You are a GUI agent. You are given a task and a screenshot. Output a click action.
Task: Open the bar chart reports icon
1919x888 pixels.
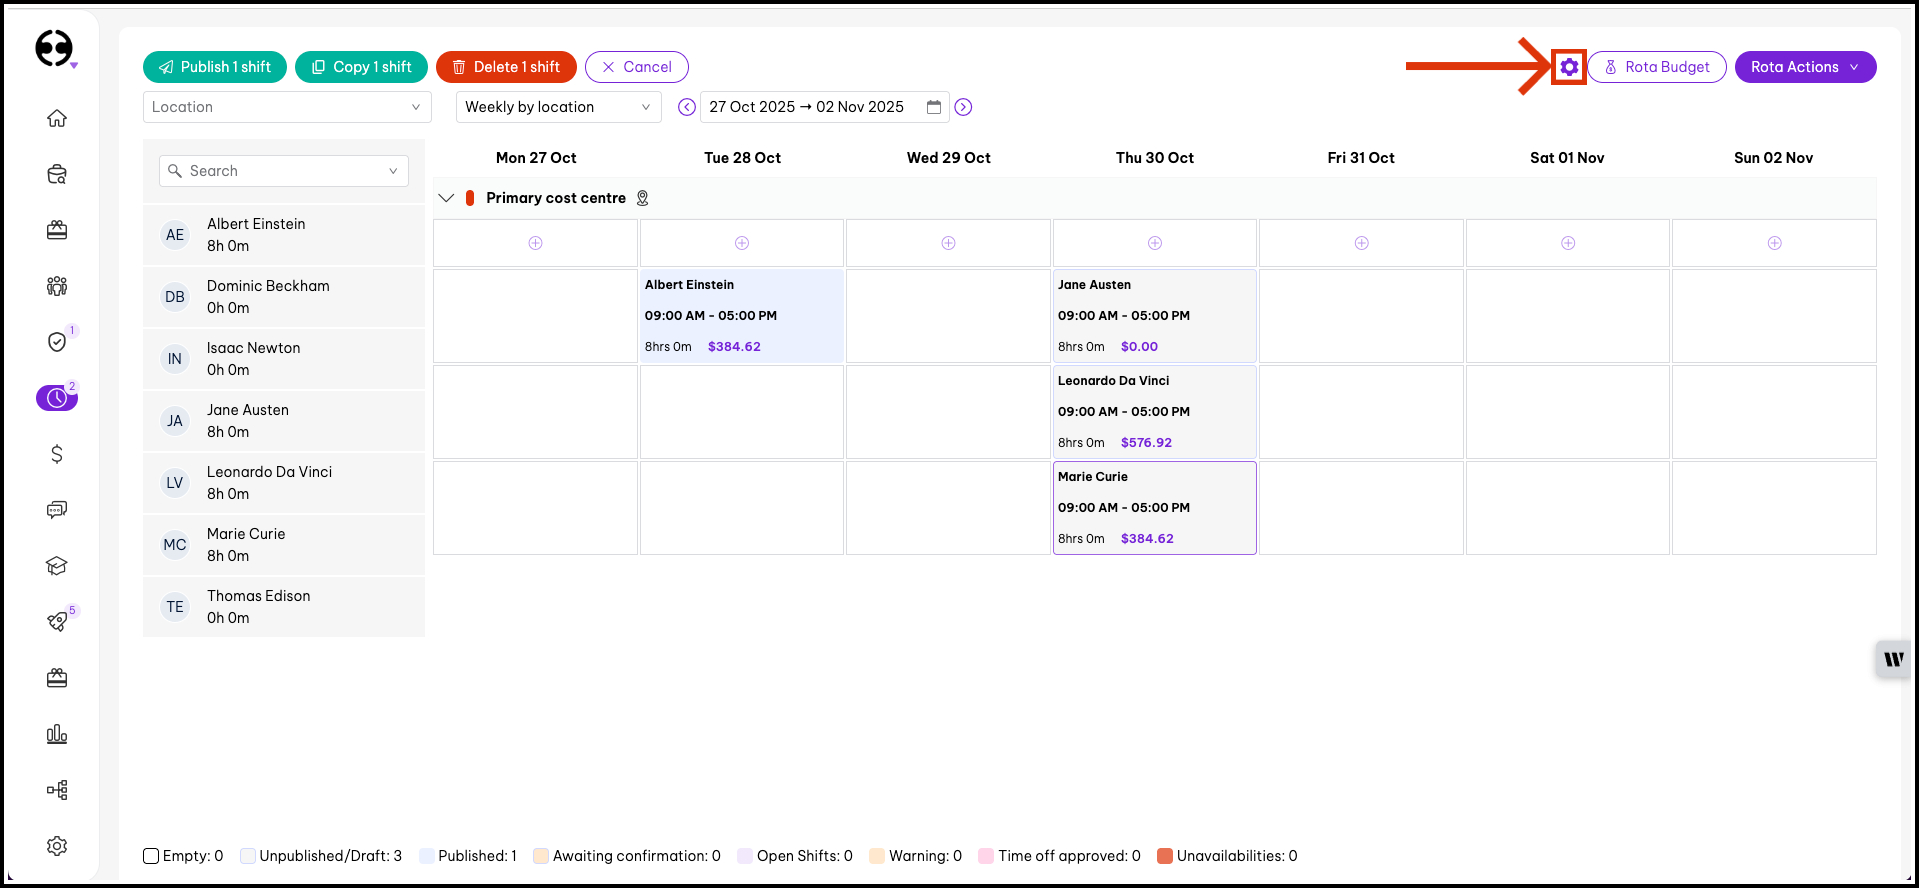[57, 734]
